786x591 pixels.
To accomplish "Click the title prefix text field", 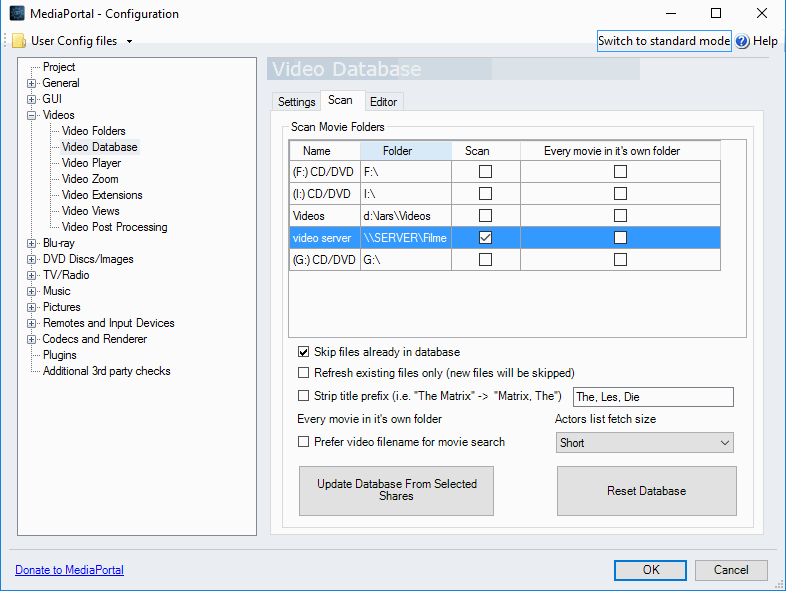I will [x=653, y=397].
